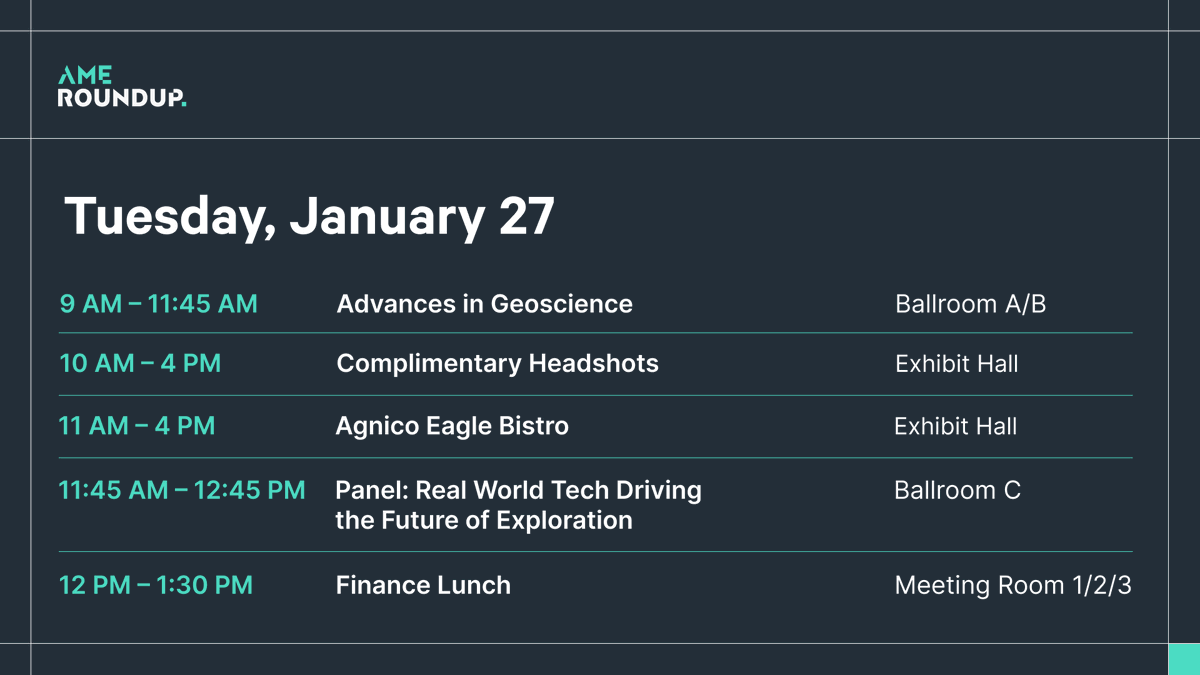Click the "the Future of Exploration" line
The width and height of the screenshot is (1200, 675).
tap(484, 520)
